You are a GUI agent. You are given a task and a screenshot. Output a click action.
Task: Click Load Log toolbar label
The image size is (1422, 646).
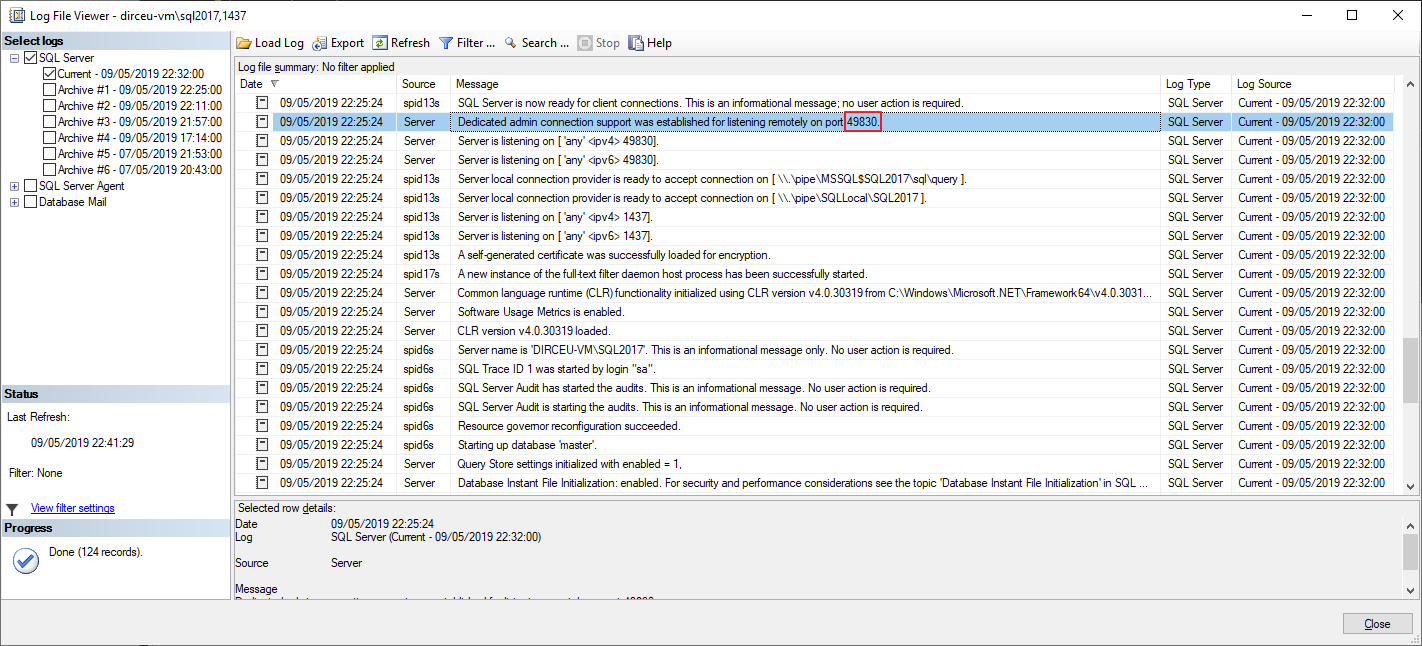[279, 43]
